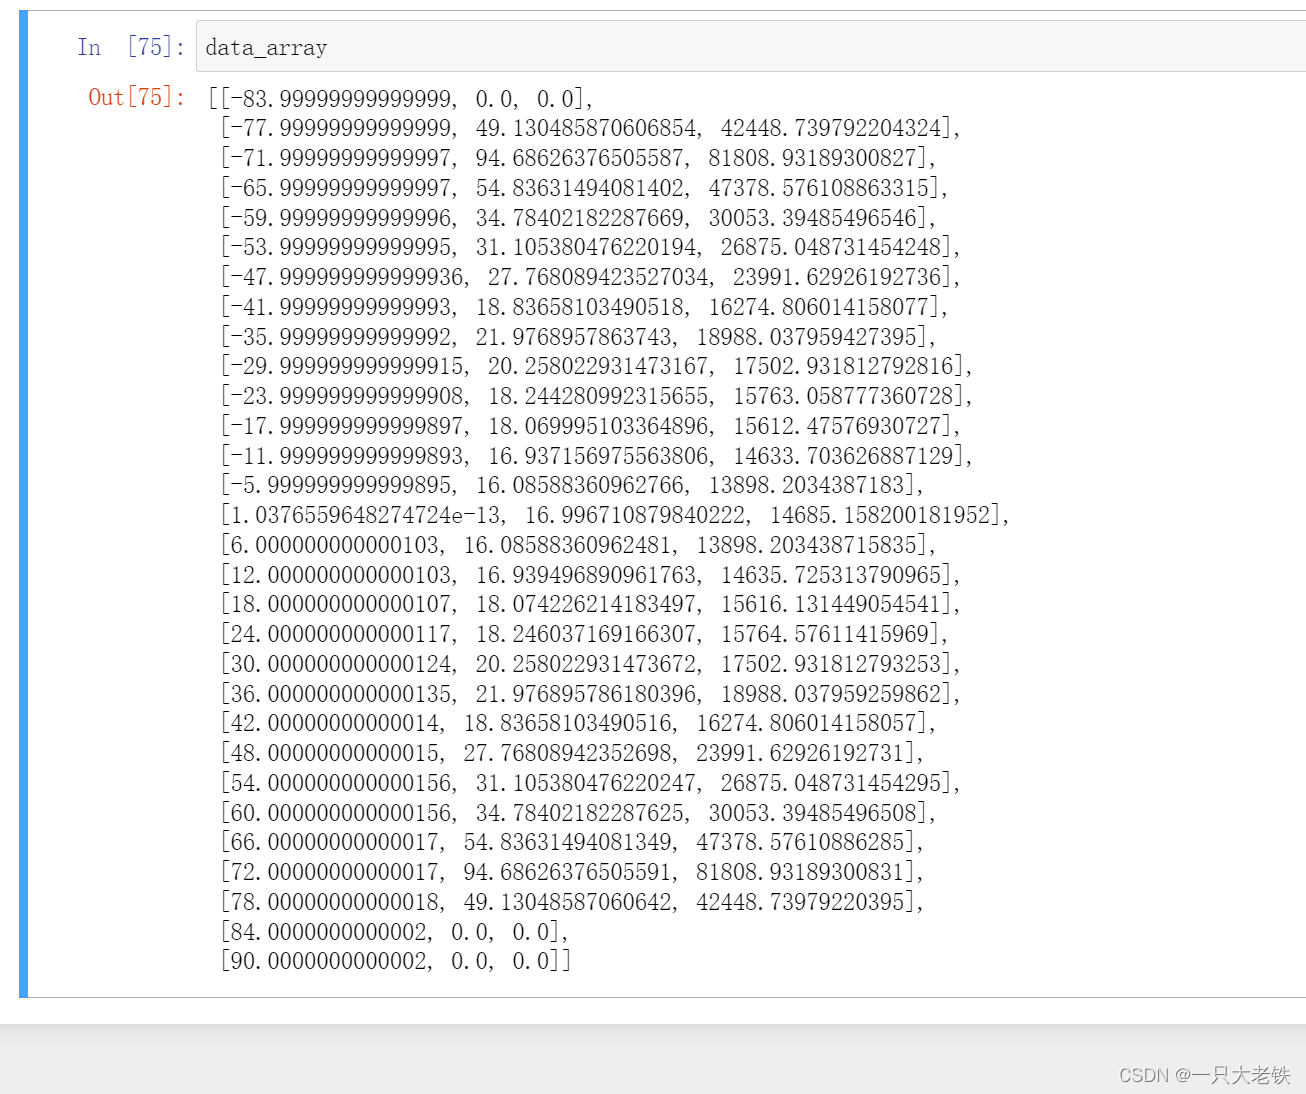Click the data_array code input cell
This screenshot has height=1094, width=1306.
[751, 47]
